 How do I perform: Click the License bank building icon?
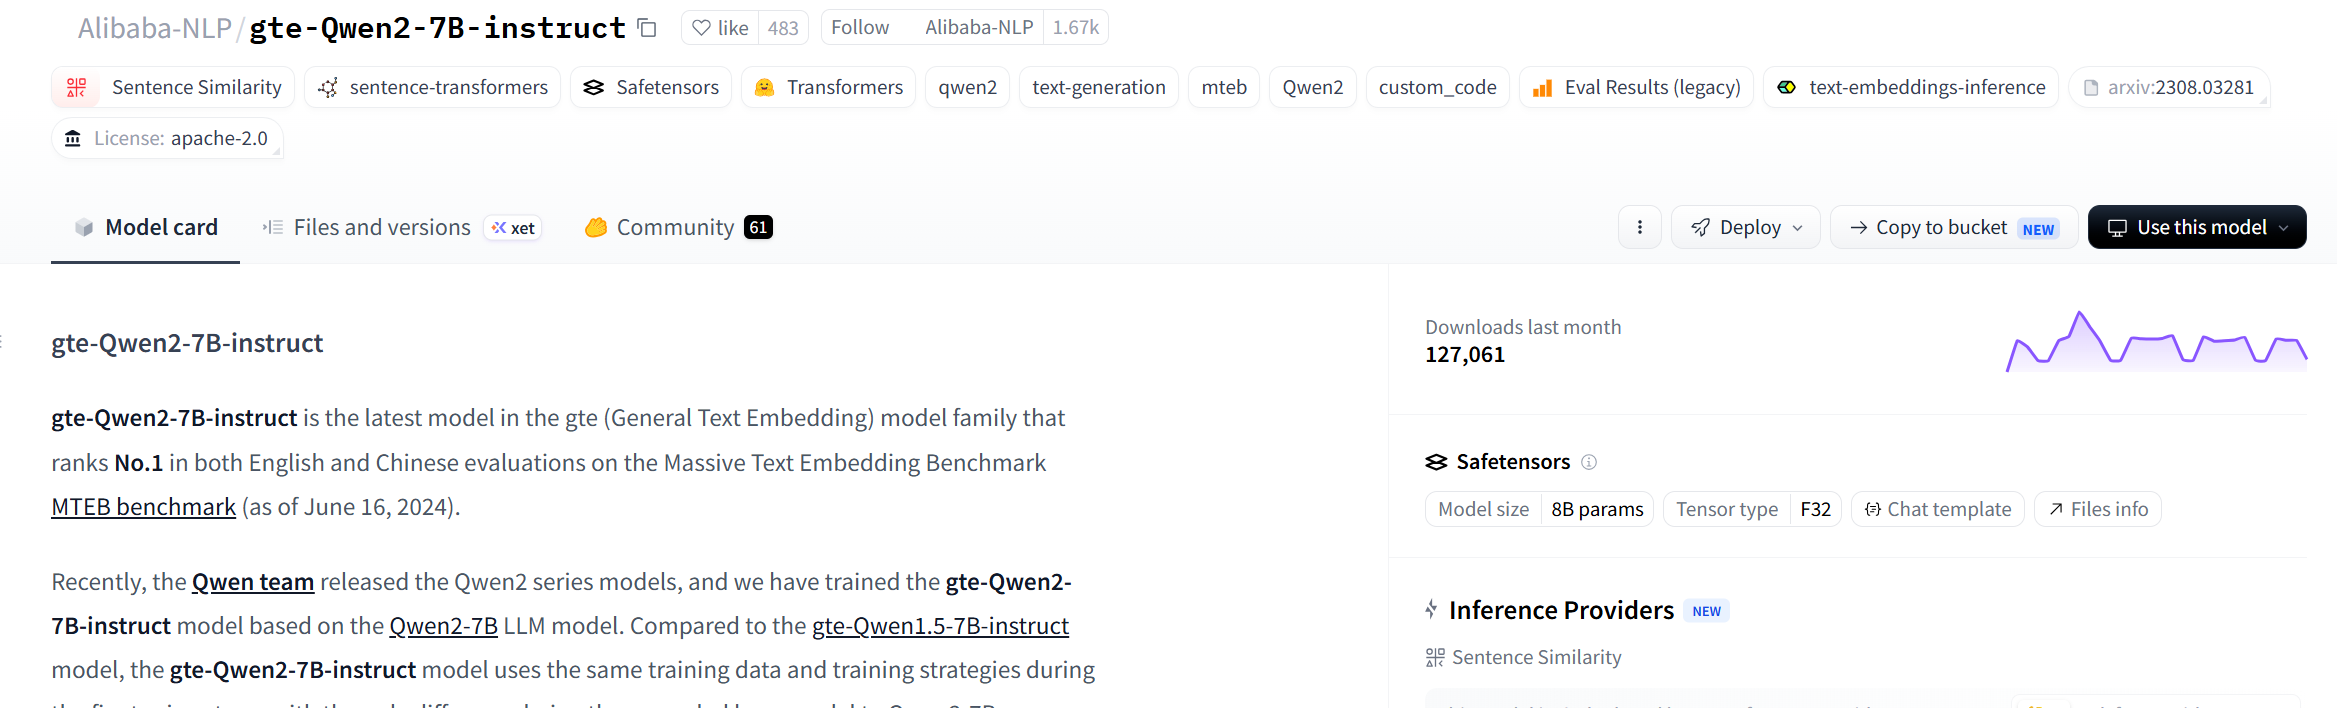tap(73, 138)
